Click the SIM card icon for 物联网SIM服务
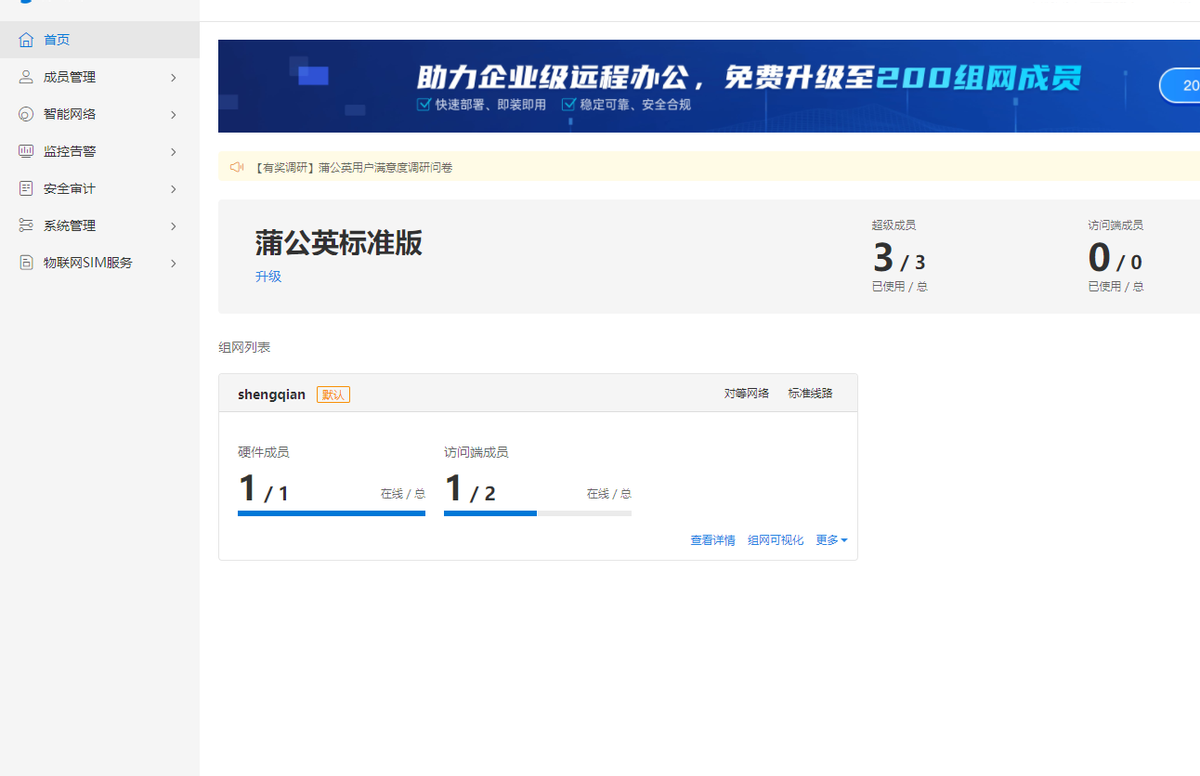This screenshot has height=776, width=1200. (x=26, y=262)
